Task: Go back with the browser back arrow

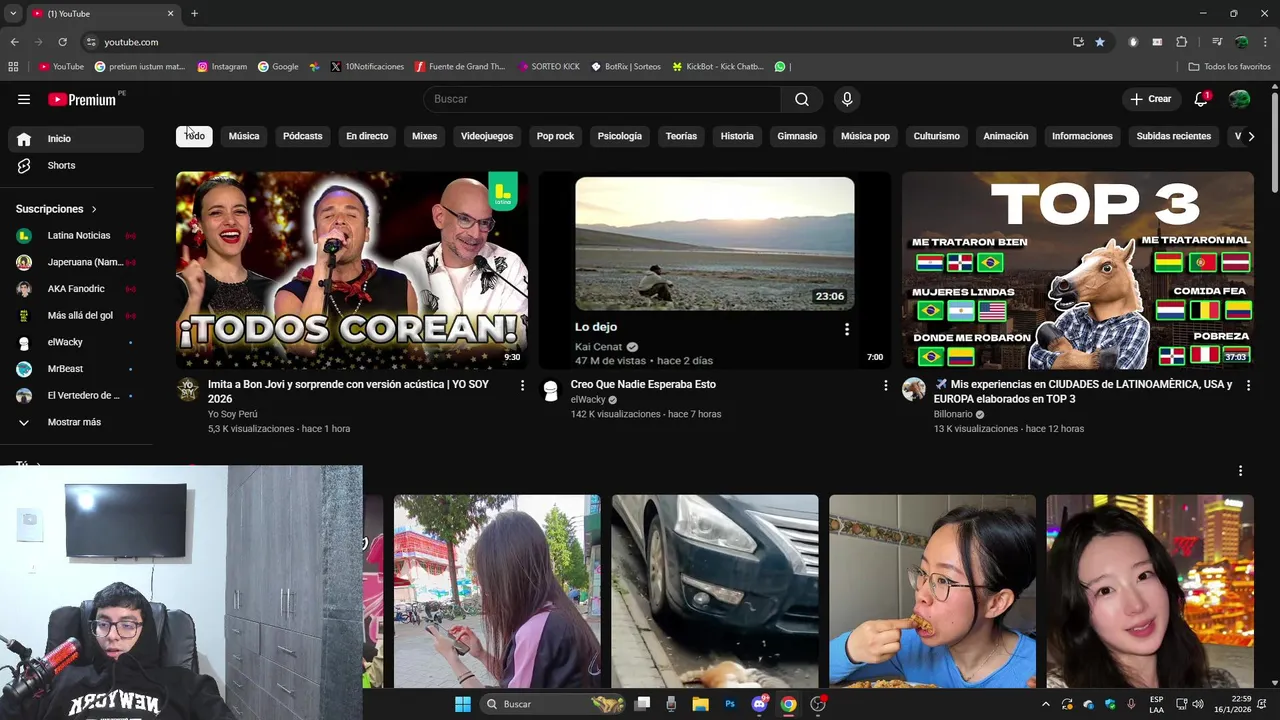Action: (14, 42)
